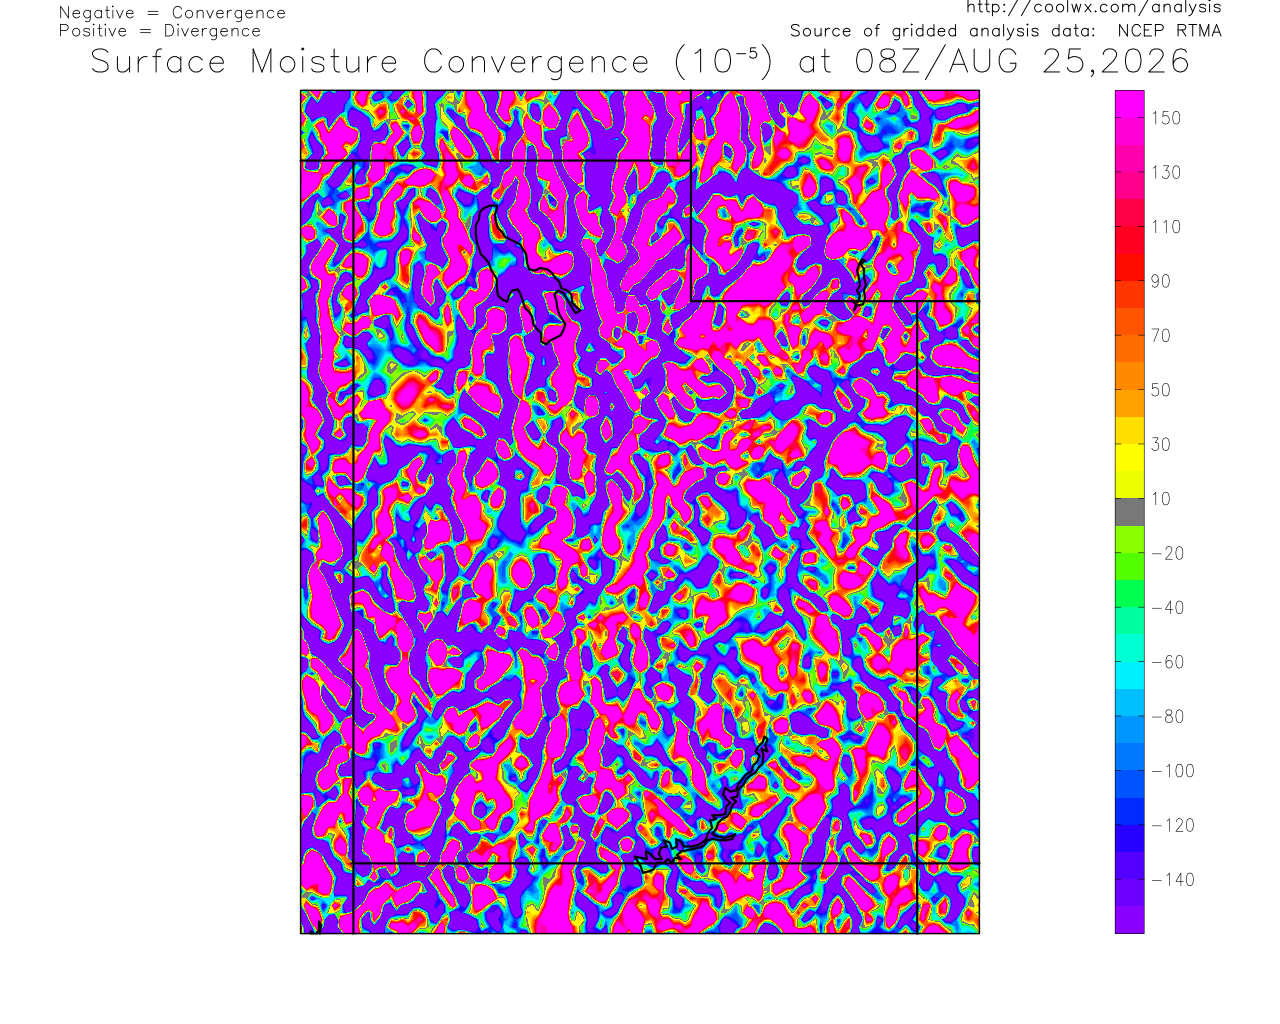
Task: Click the red swatch near 110 on colorbar
Action: pyautogui.click(x=1130, y=227)
